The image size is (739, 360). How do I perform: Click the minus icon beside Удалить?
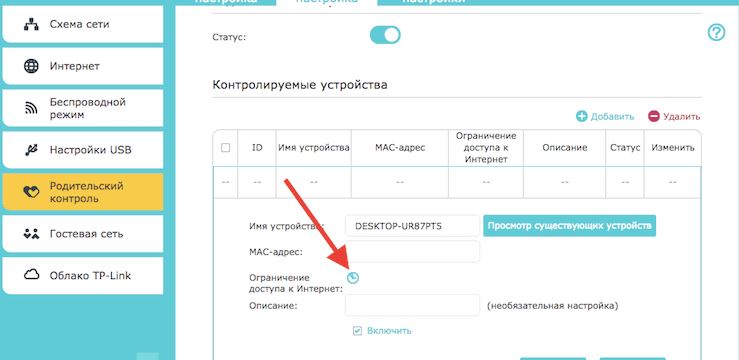654,116
